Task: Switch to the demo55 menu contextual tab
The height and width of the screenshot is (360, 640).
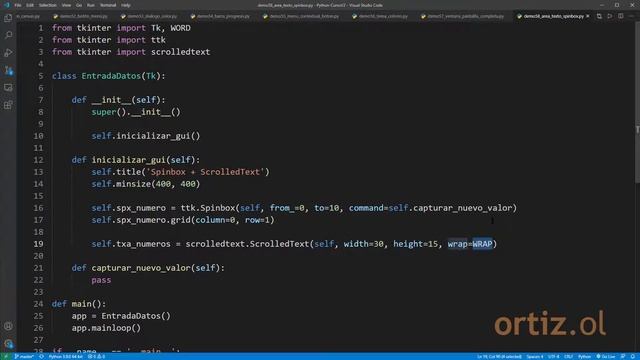Action: click(x=301, y=16)
